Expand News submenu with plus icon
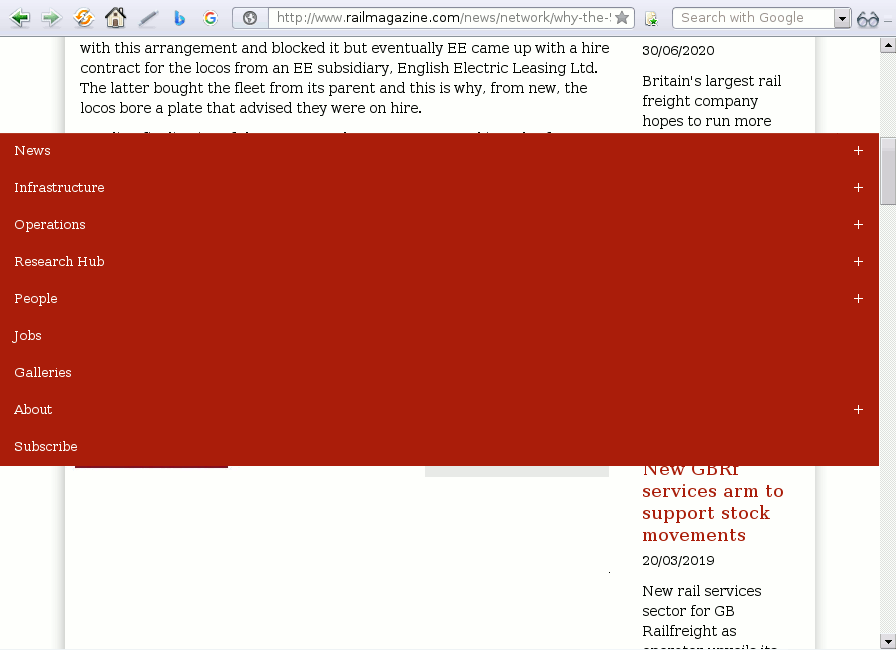 point(858,151)
